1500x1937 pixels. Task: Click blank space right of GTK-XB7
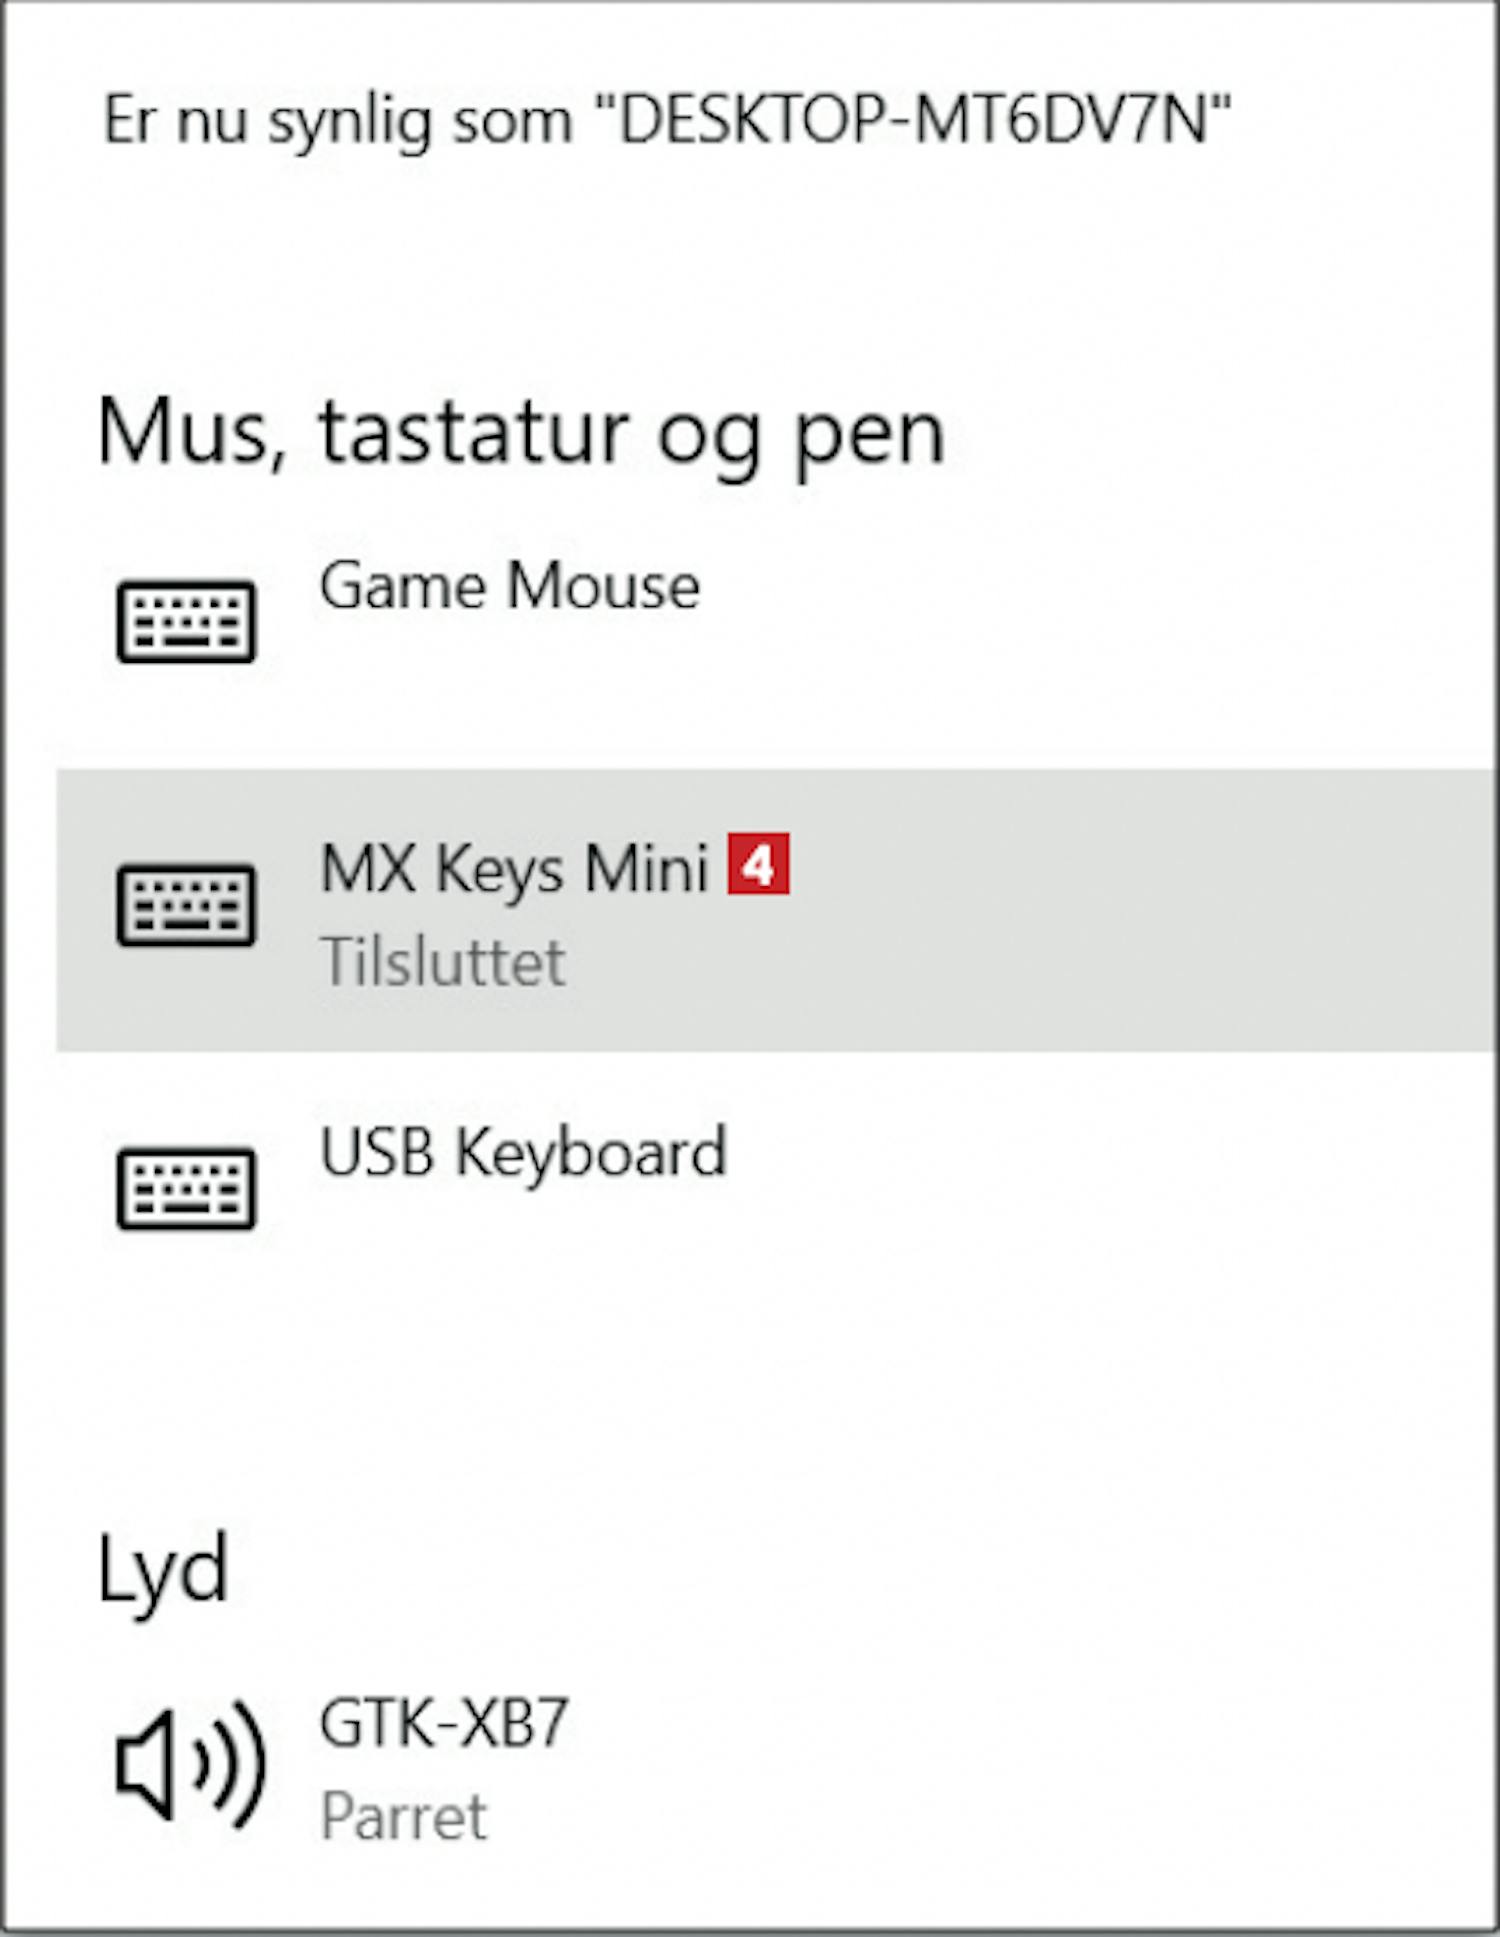pos(1030,1766)
